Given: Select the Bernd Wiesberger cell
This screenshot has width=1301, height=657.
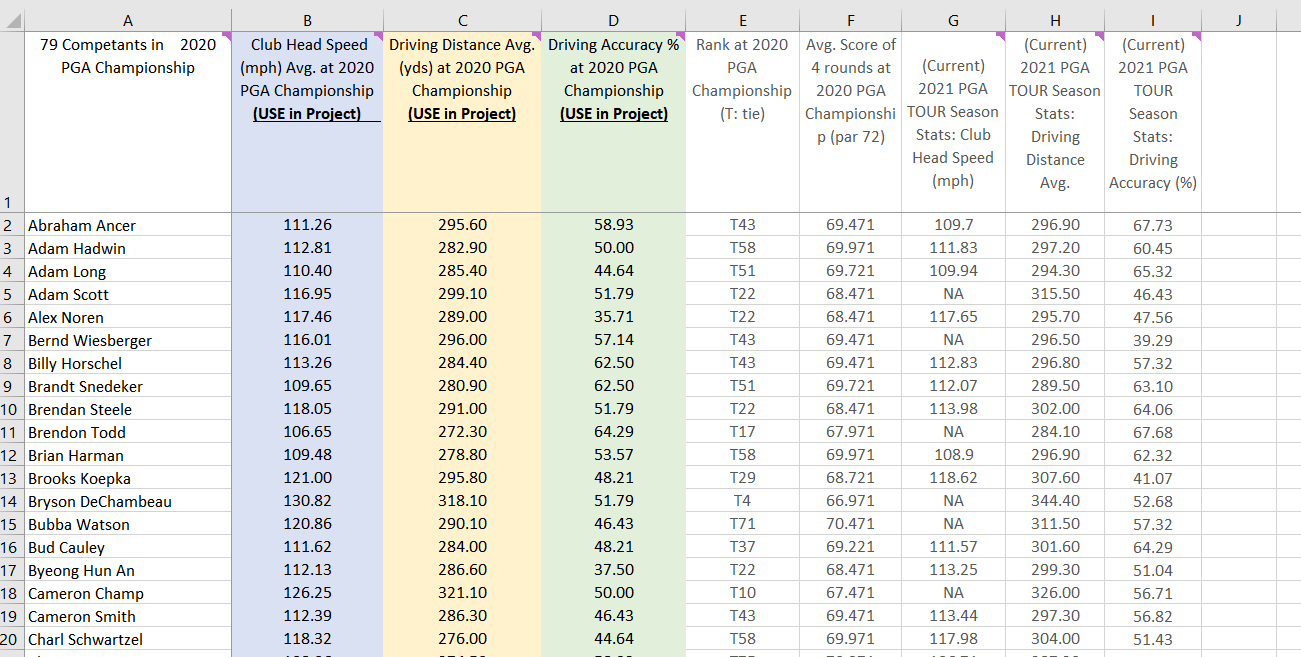Looking at the screenshot, I should [x=127, y=340].
